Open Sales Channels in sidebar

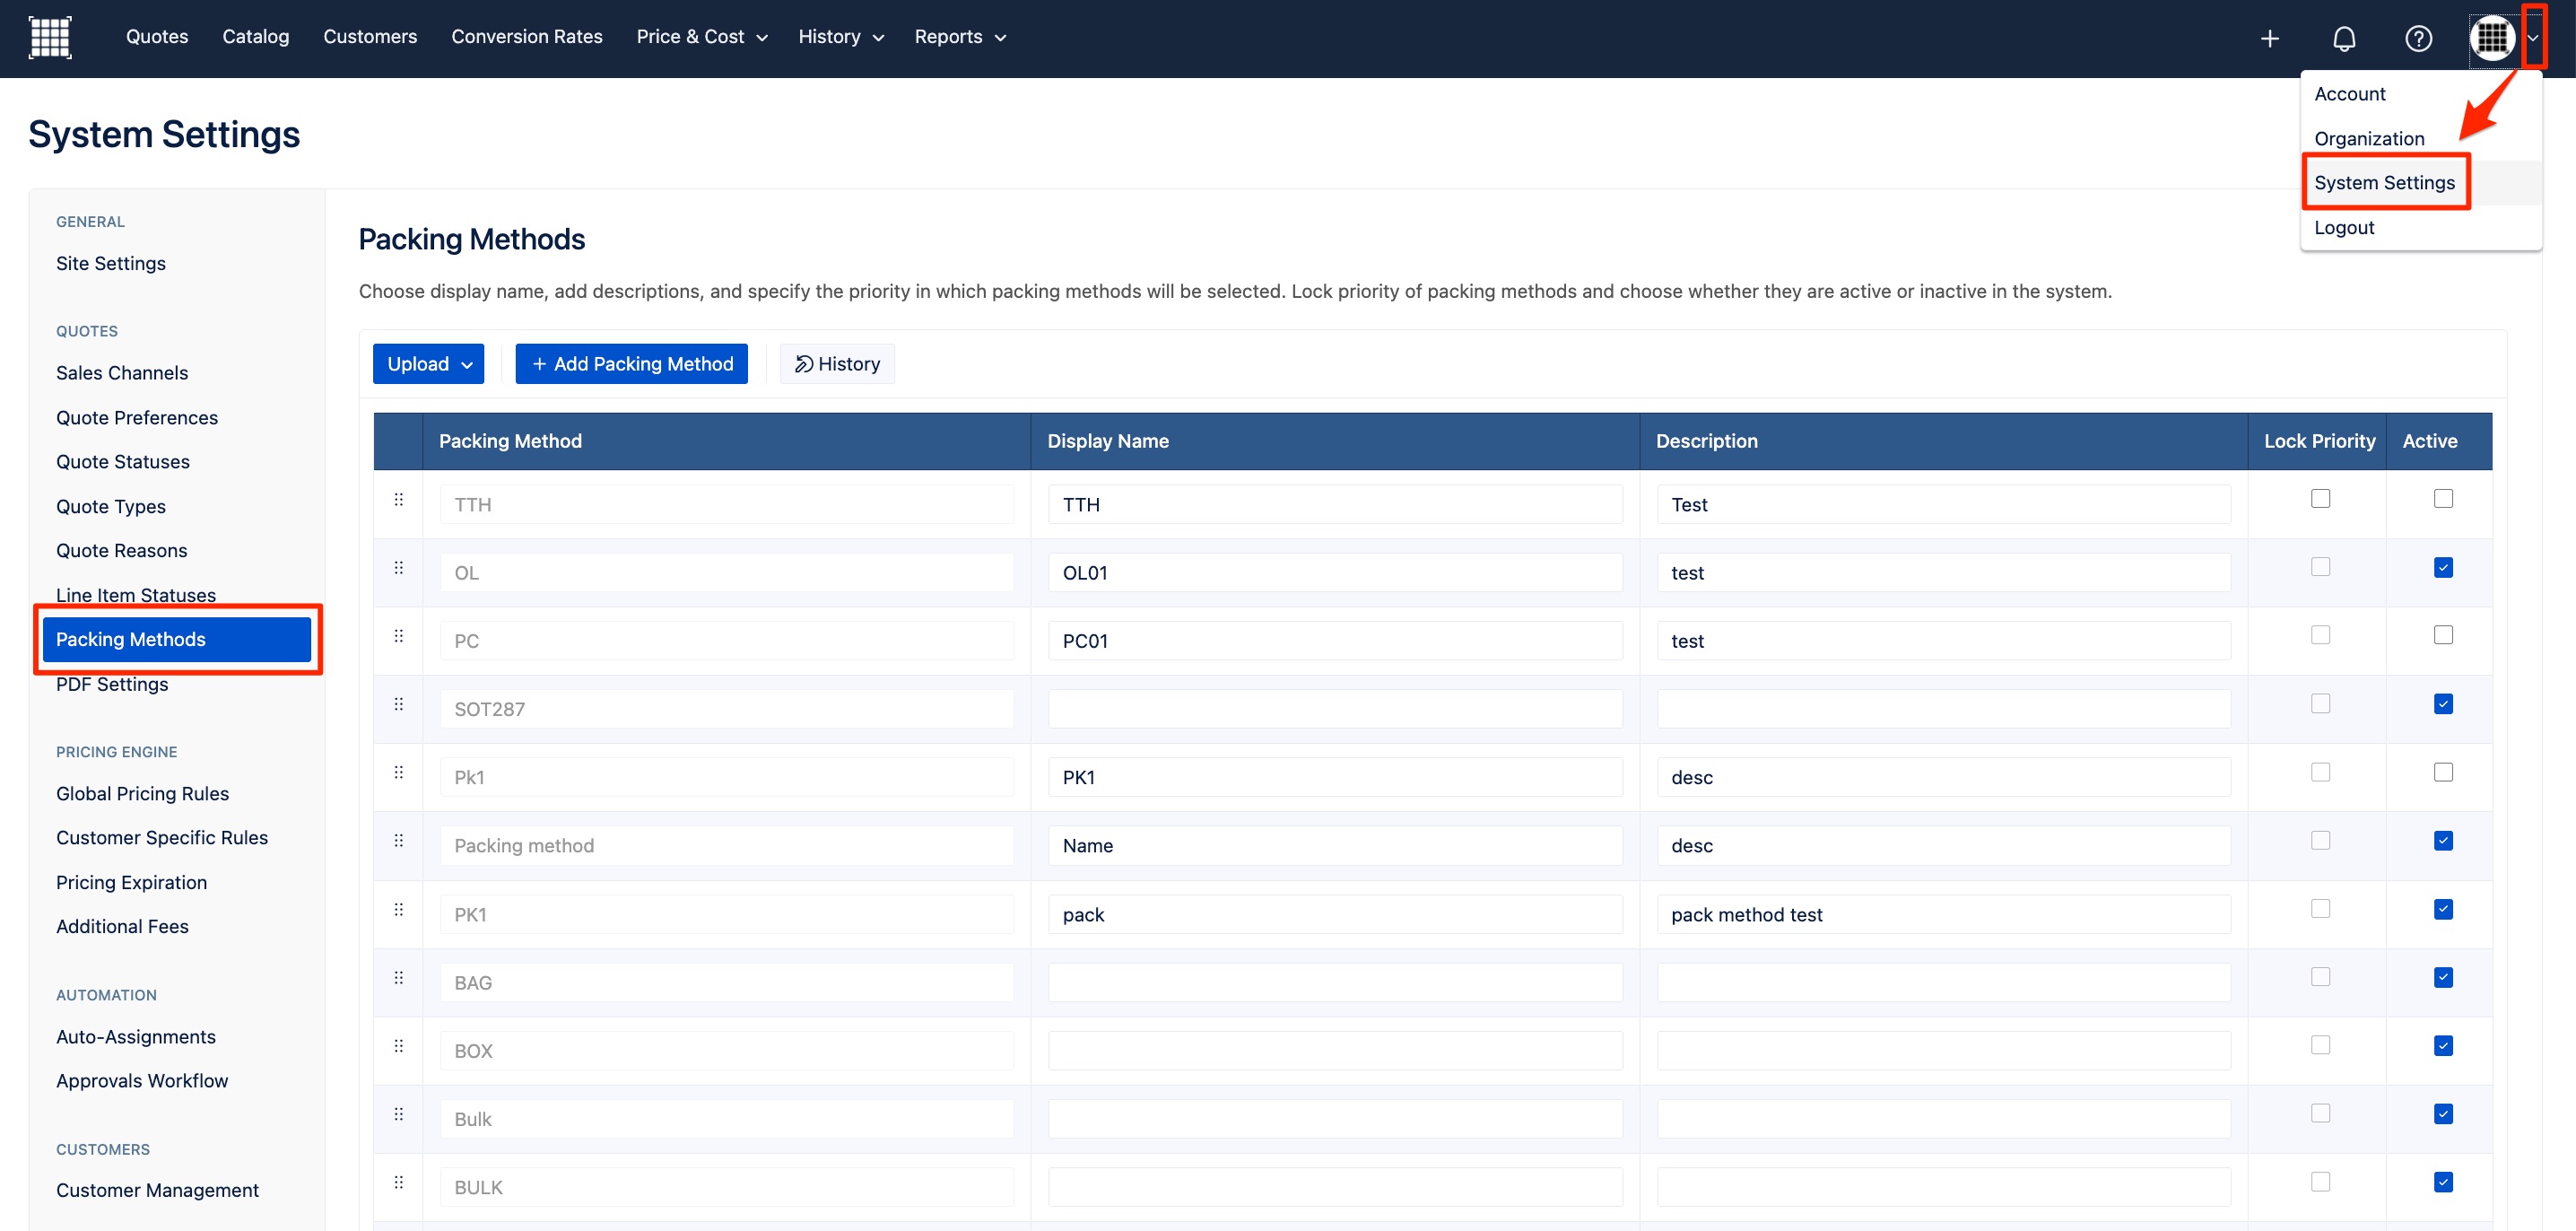[x=122, y=373]
